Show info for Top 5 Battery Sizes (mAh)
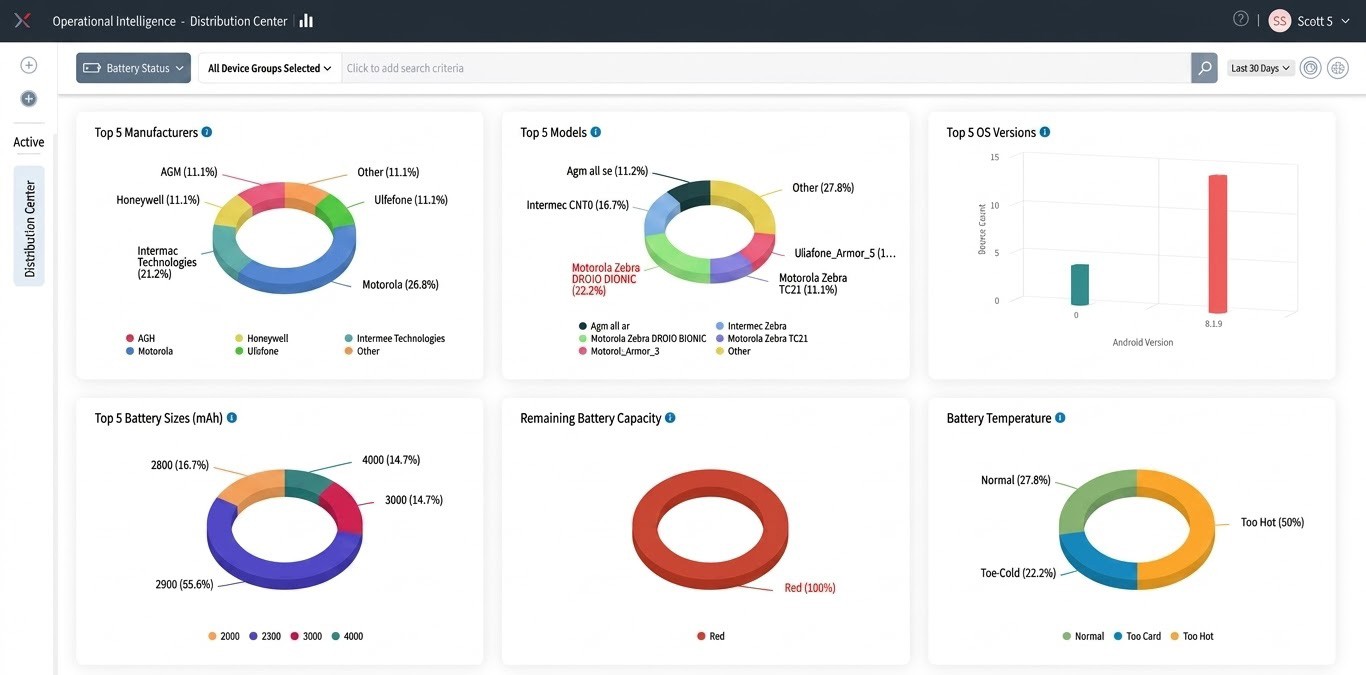 pos(232,418)
